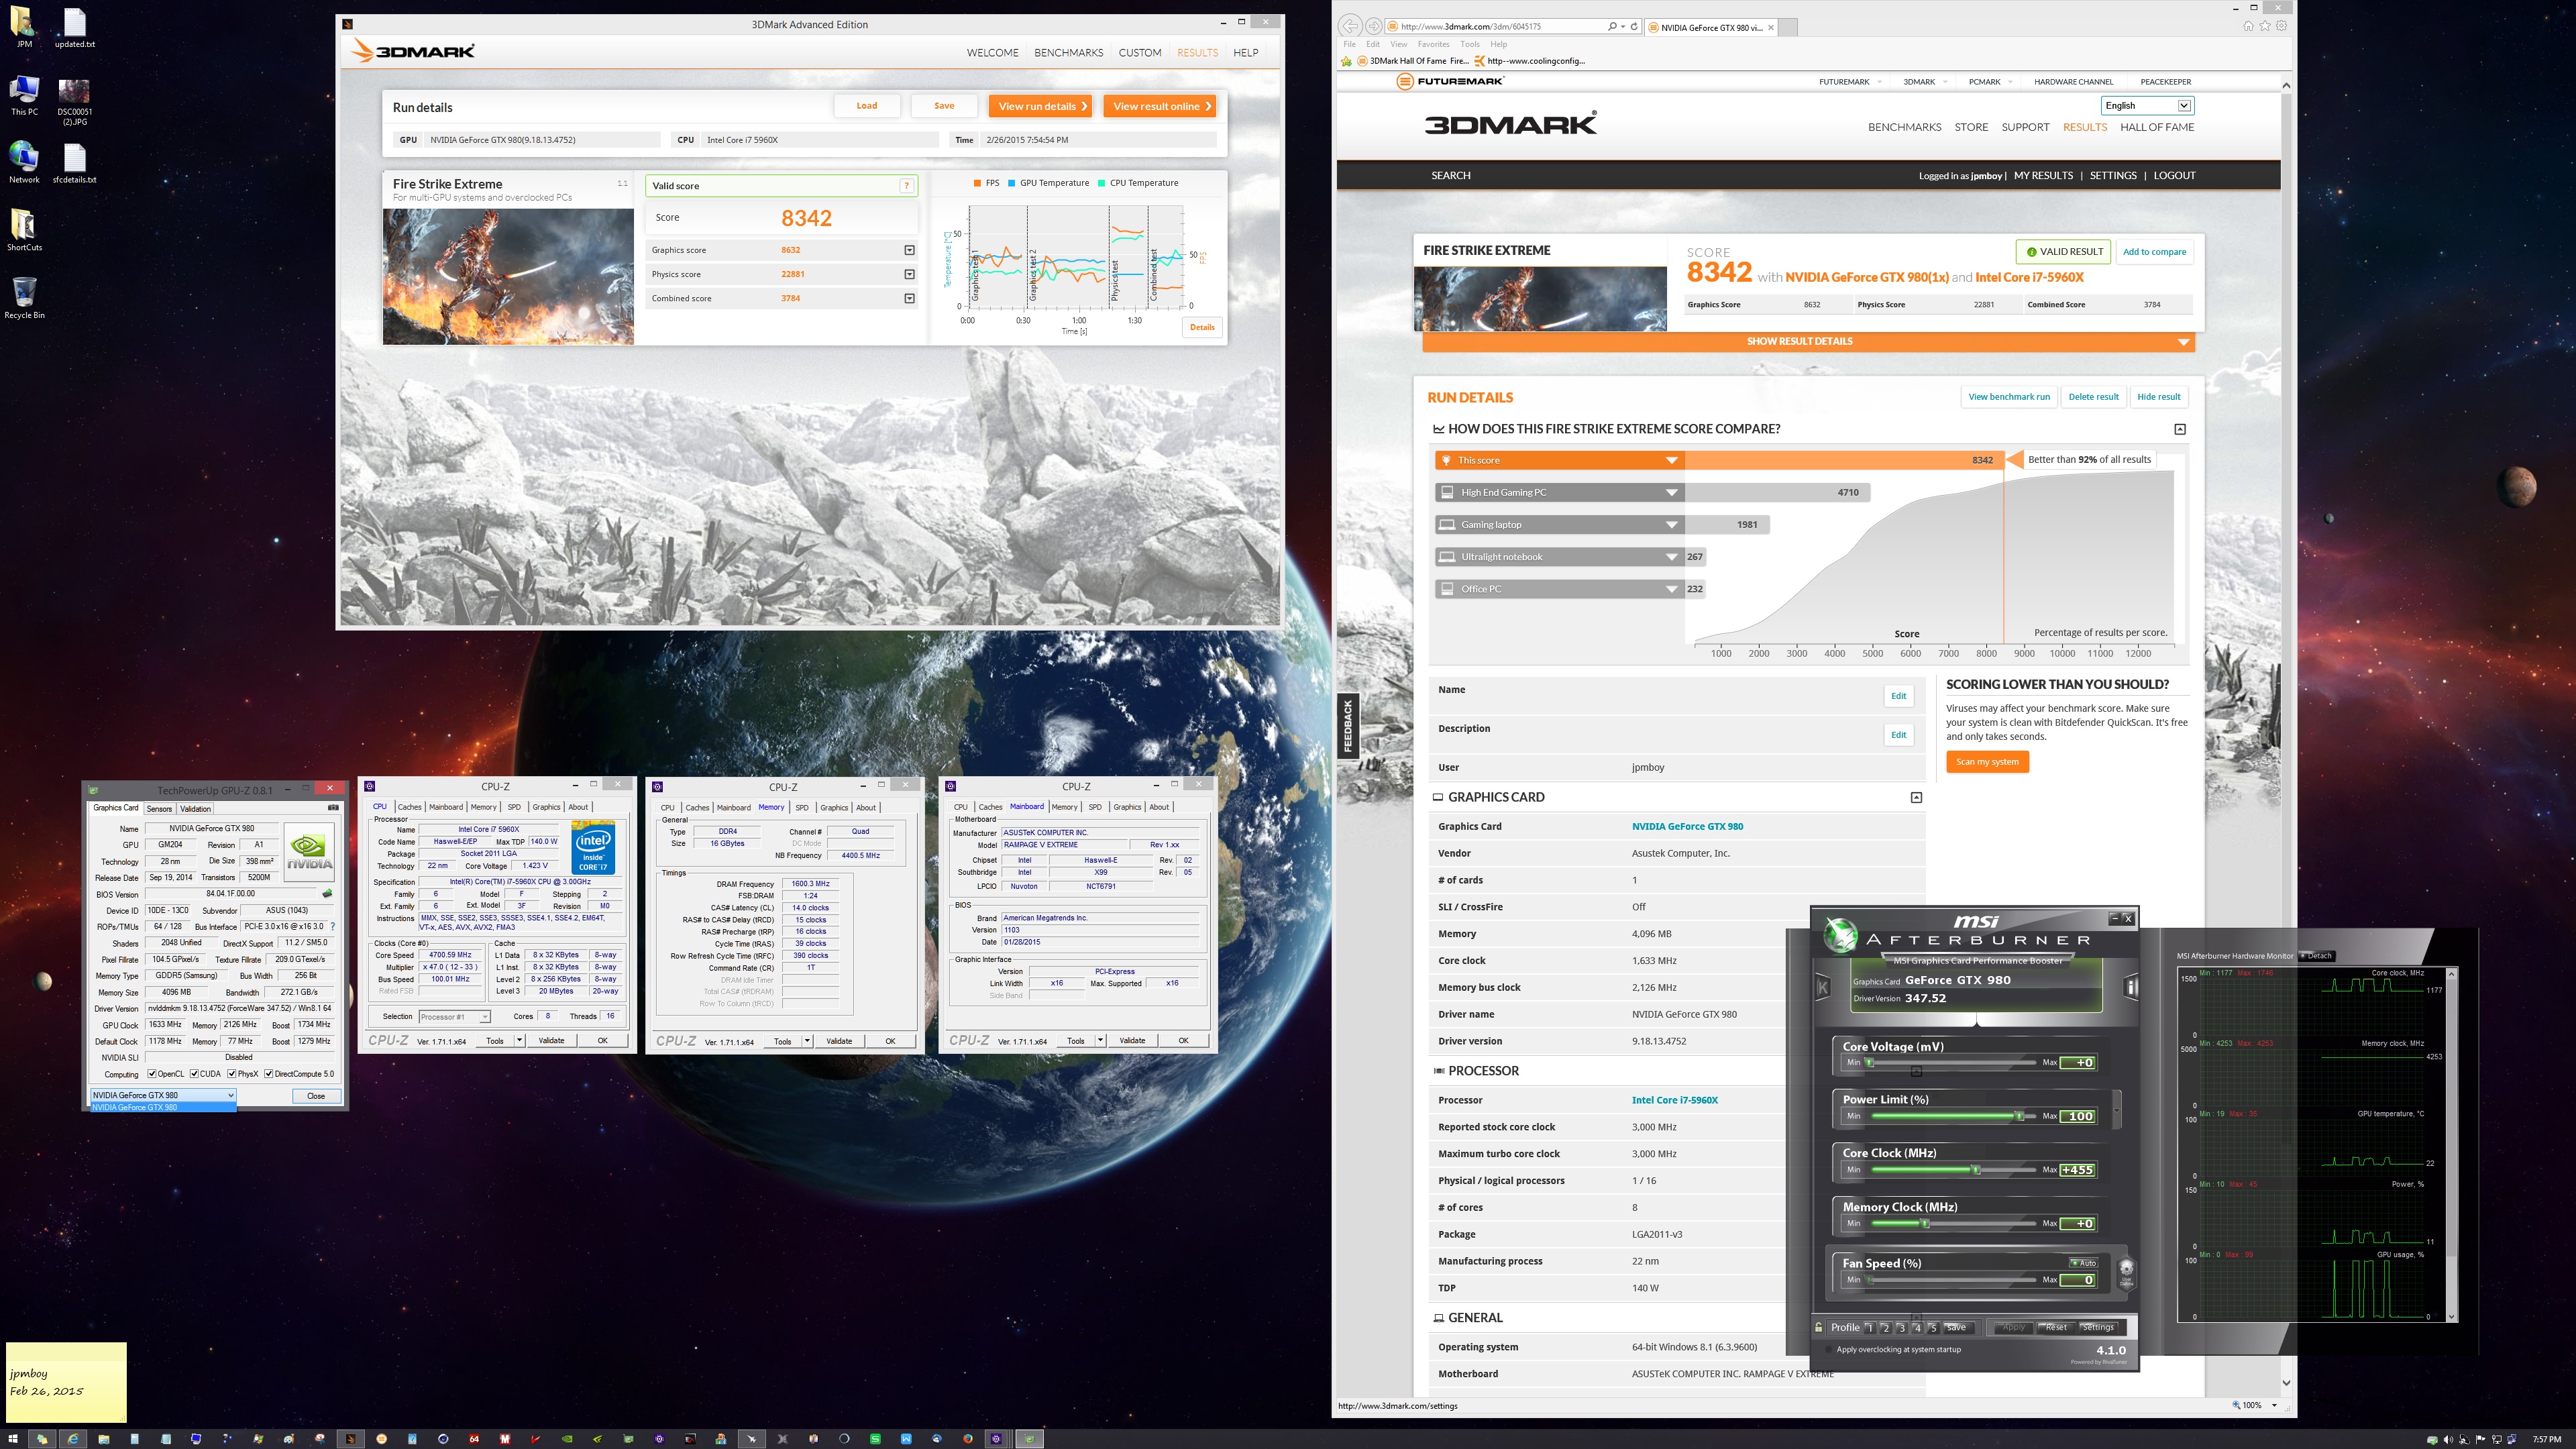
Task: Click the Internet Explorer taskbar icon
Action: [x=73, y=1439]
